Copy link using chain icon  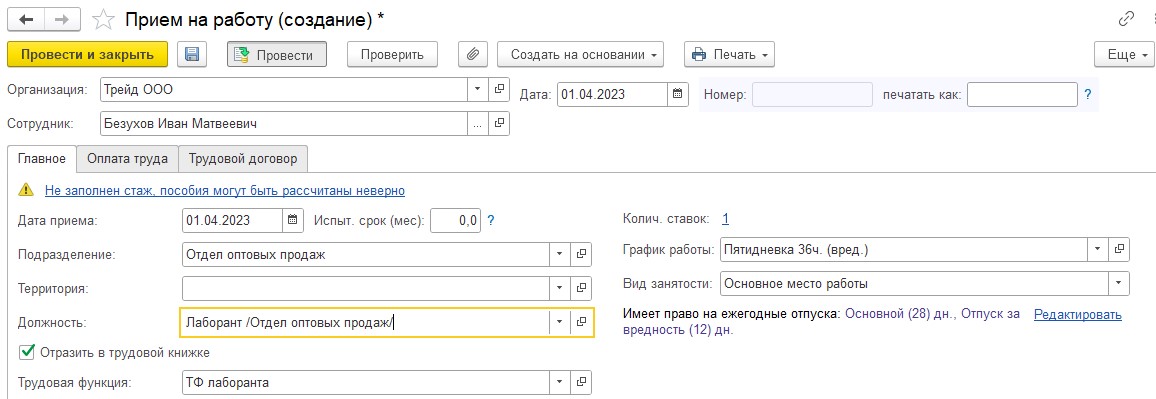click(x=1126, y=19)
